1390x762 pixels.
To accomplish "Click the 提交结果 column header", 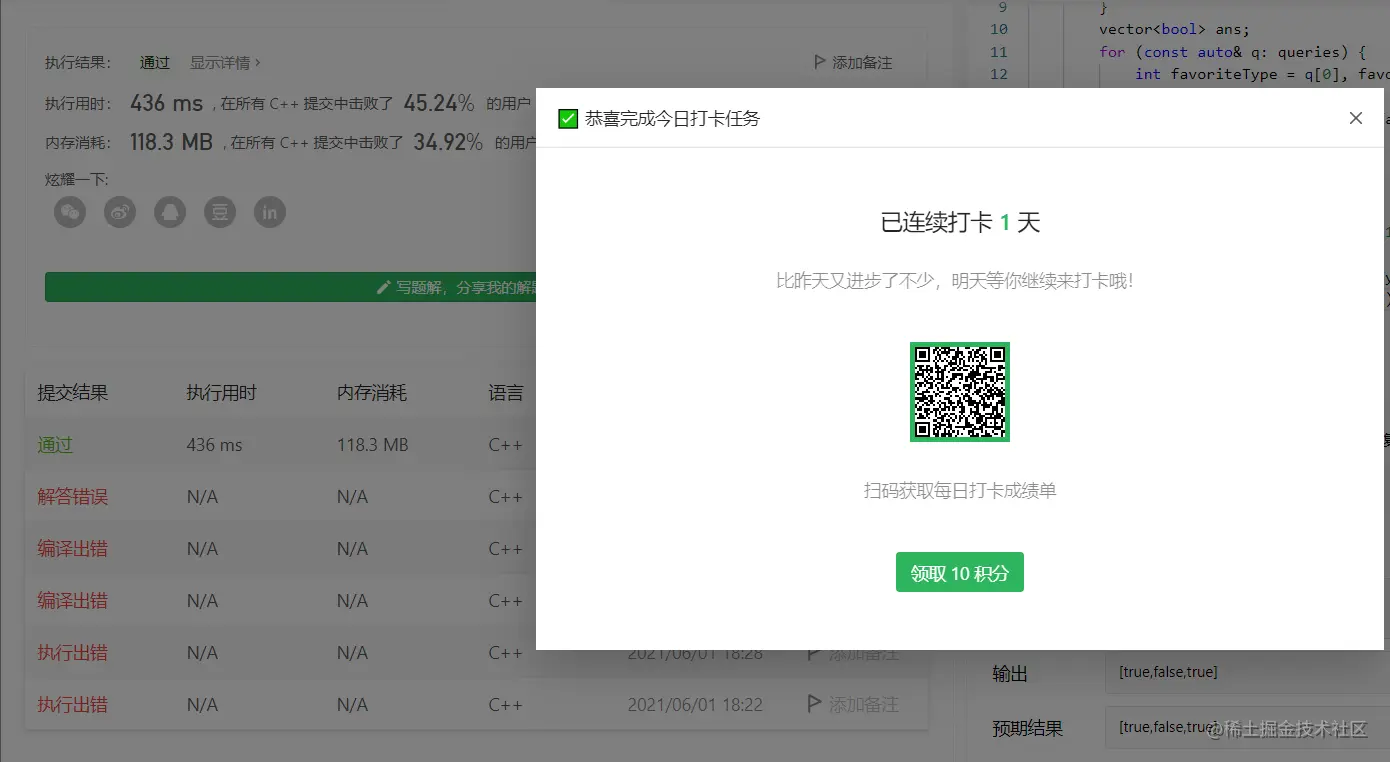I will [73, 393].
